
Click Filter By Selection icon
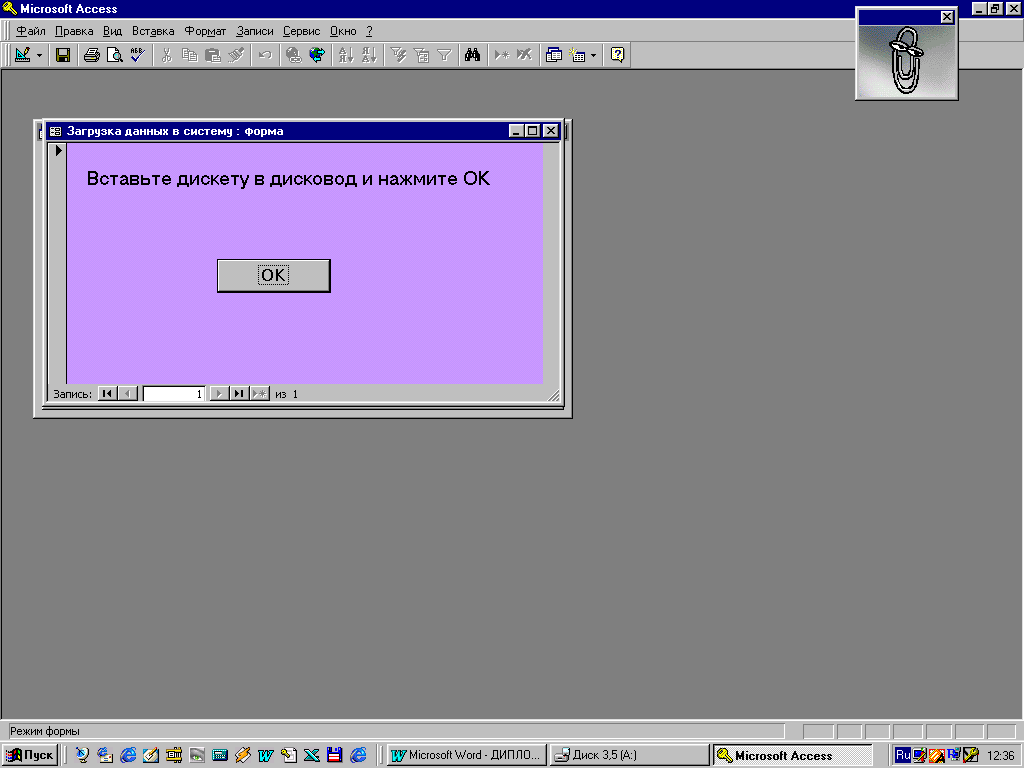tap(398, 55)
